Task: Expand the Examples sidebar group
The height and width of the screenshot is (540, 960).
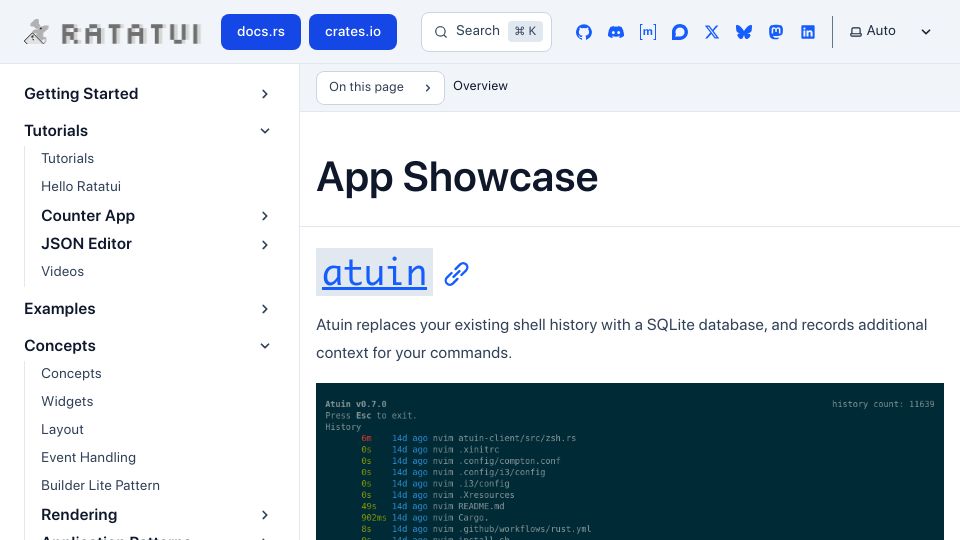Action: pyautogui.click(x=147, y=309)
